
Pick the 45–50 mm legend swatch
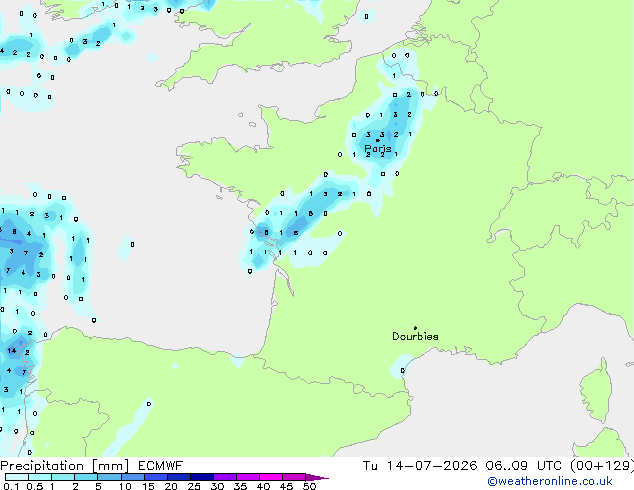click(x=294, y=477)
